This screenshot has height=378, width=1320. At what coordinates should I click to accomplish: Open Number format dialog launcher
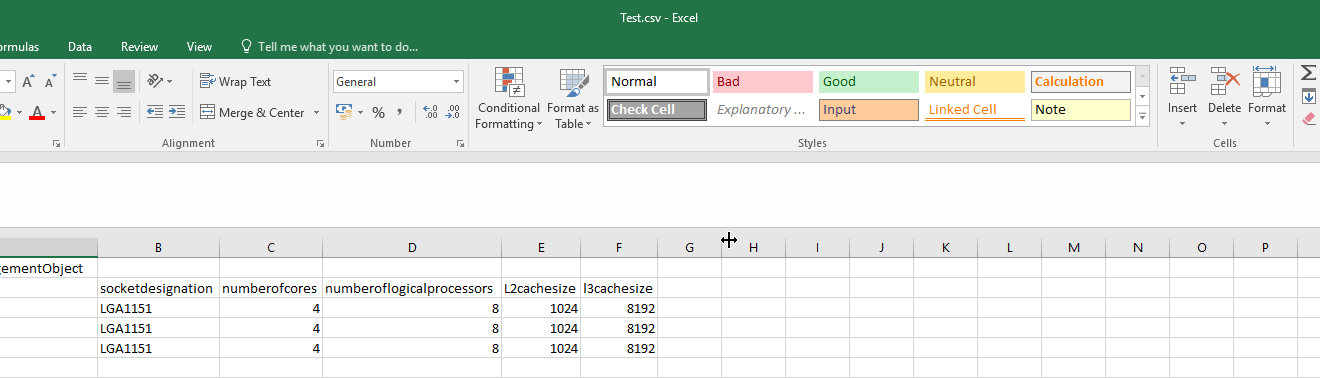pos(460,144)
